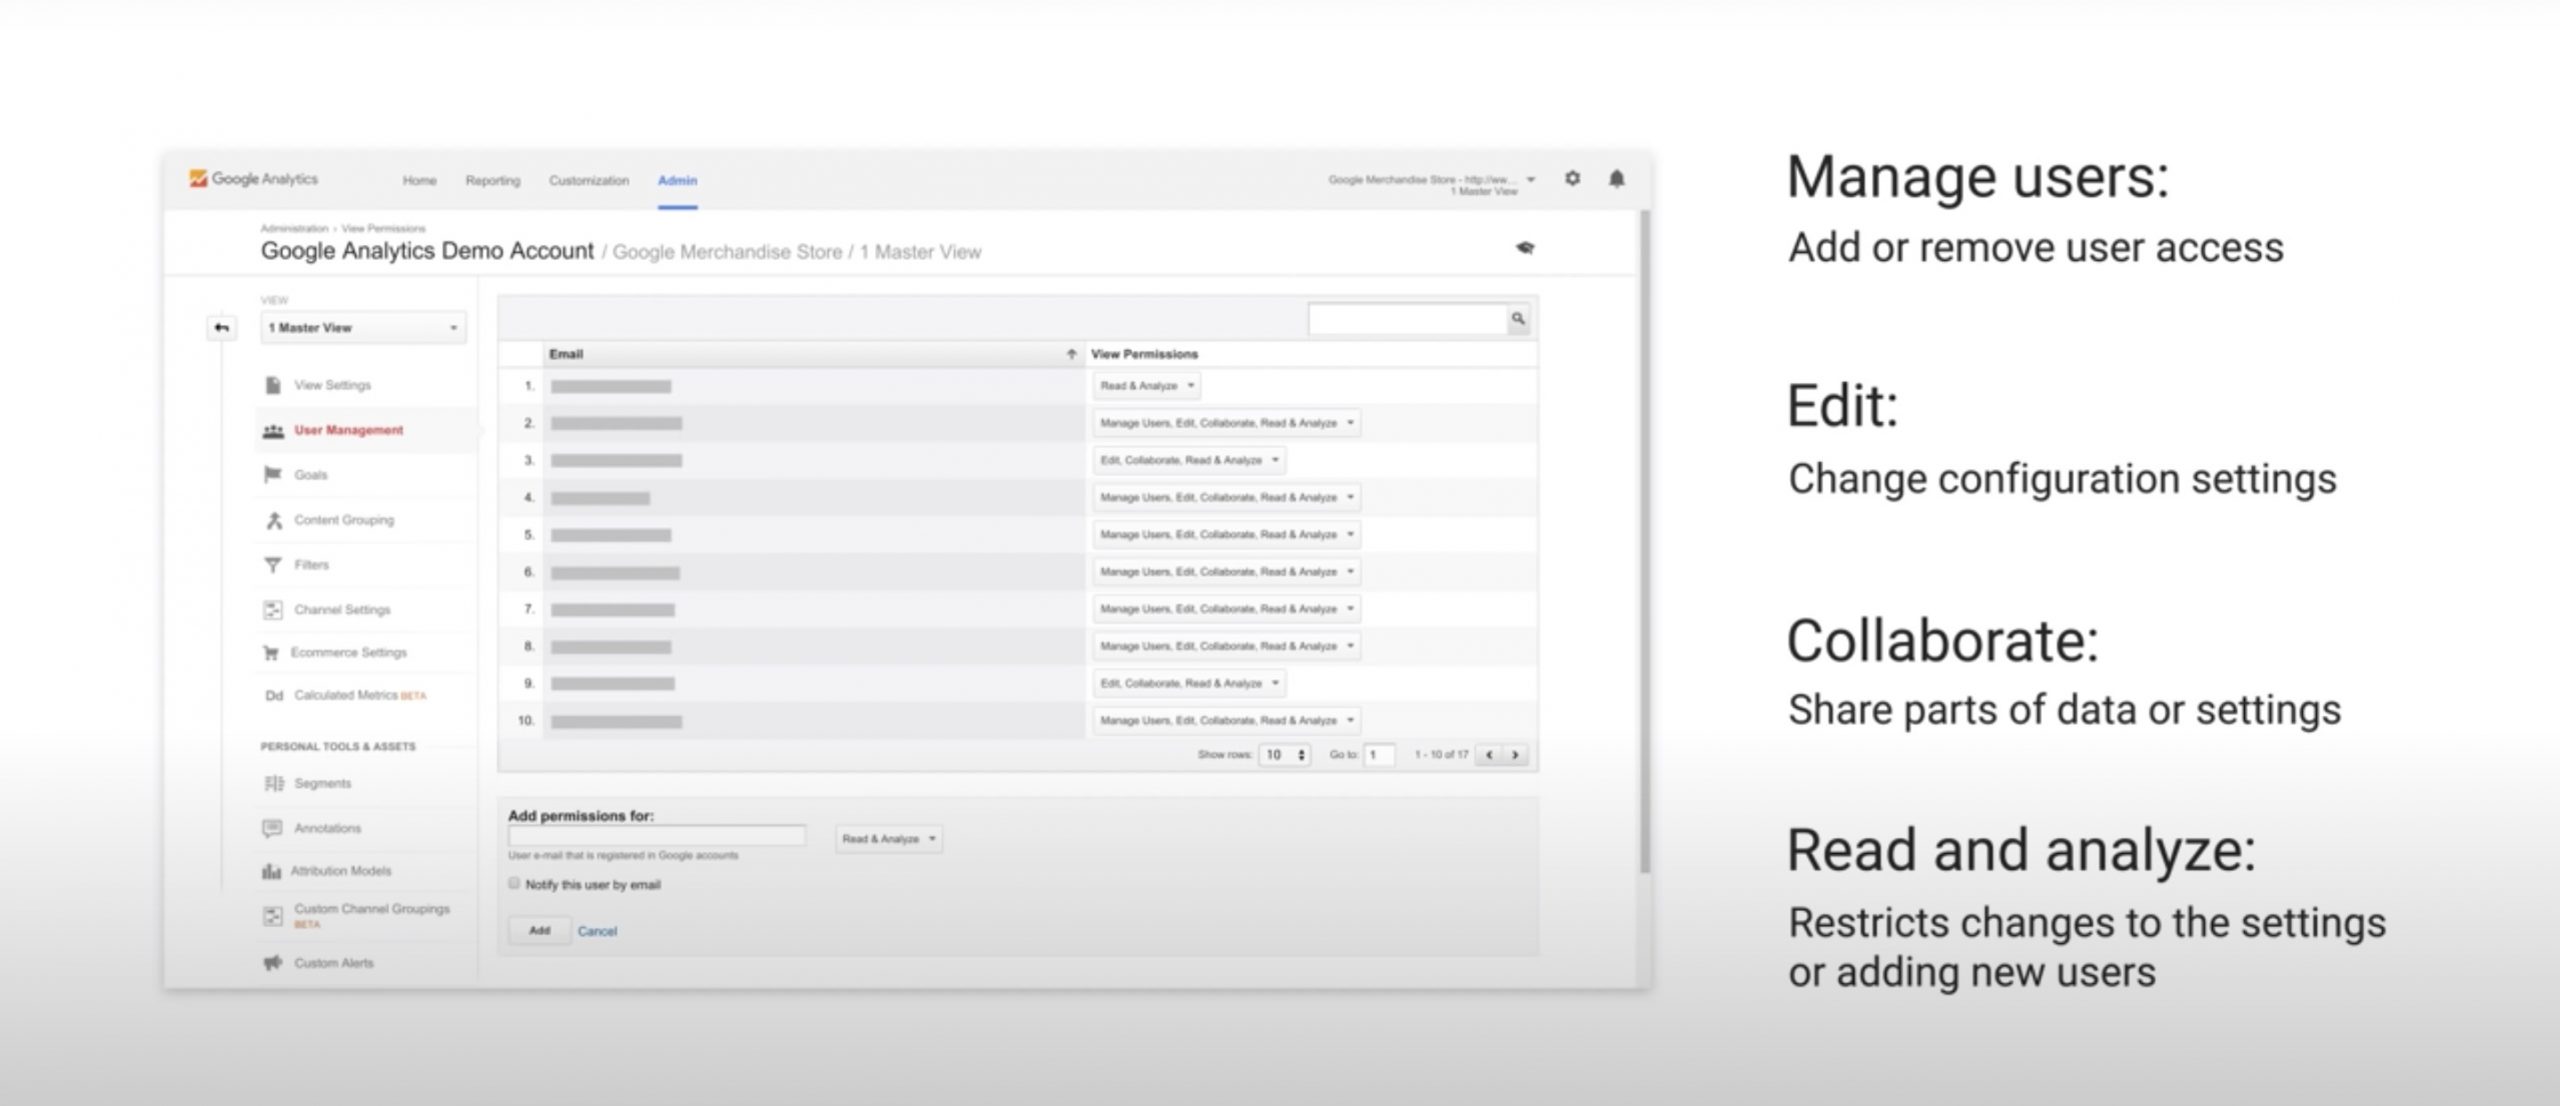Image resolution: width=2560 pixels, height=1106 pixels.
Task: Open permissions dropdown for user row 10
Action: pos(1226,720)
